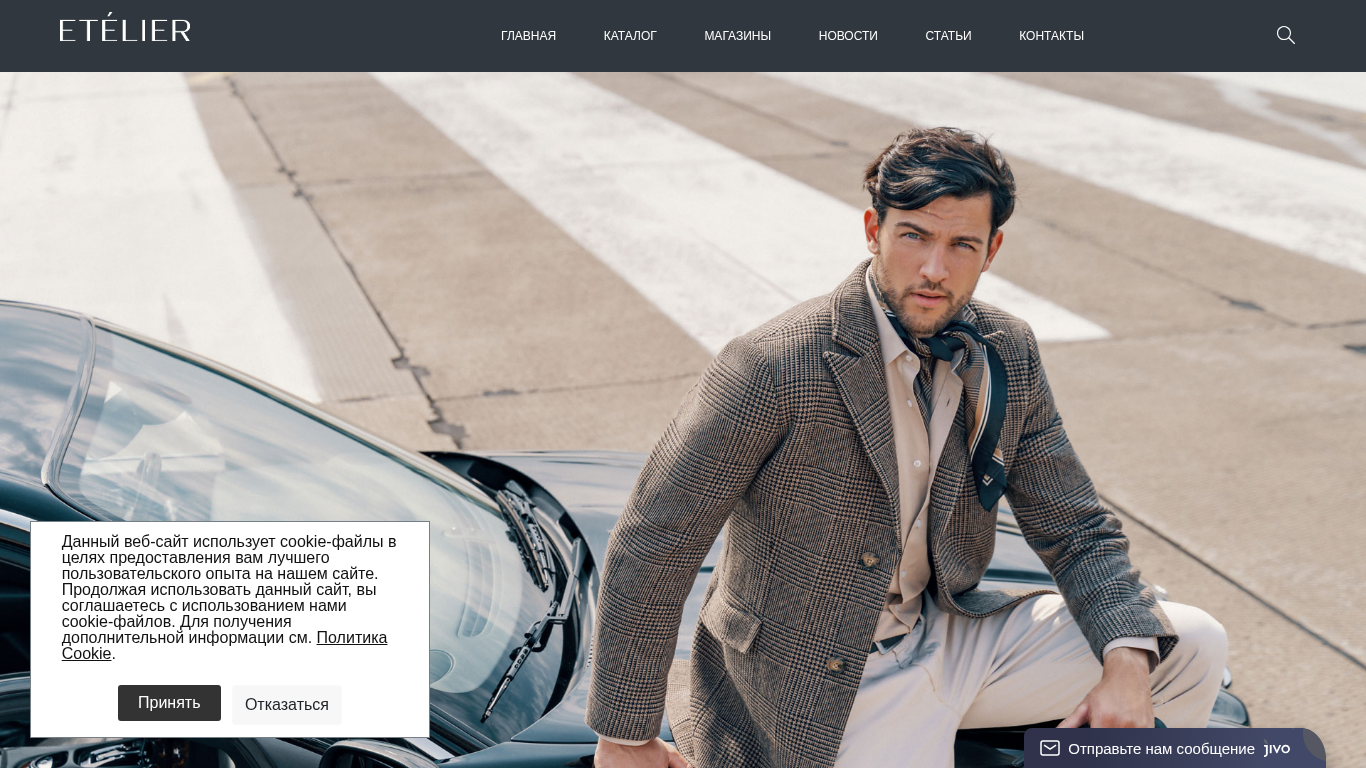The width and height of the screenshot is (1366, 768).
Task: Open the СТАТЬИ menu item
Action: 948,36
